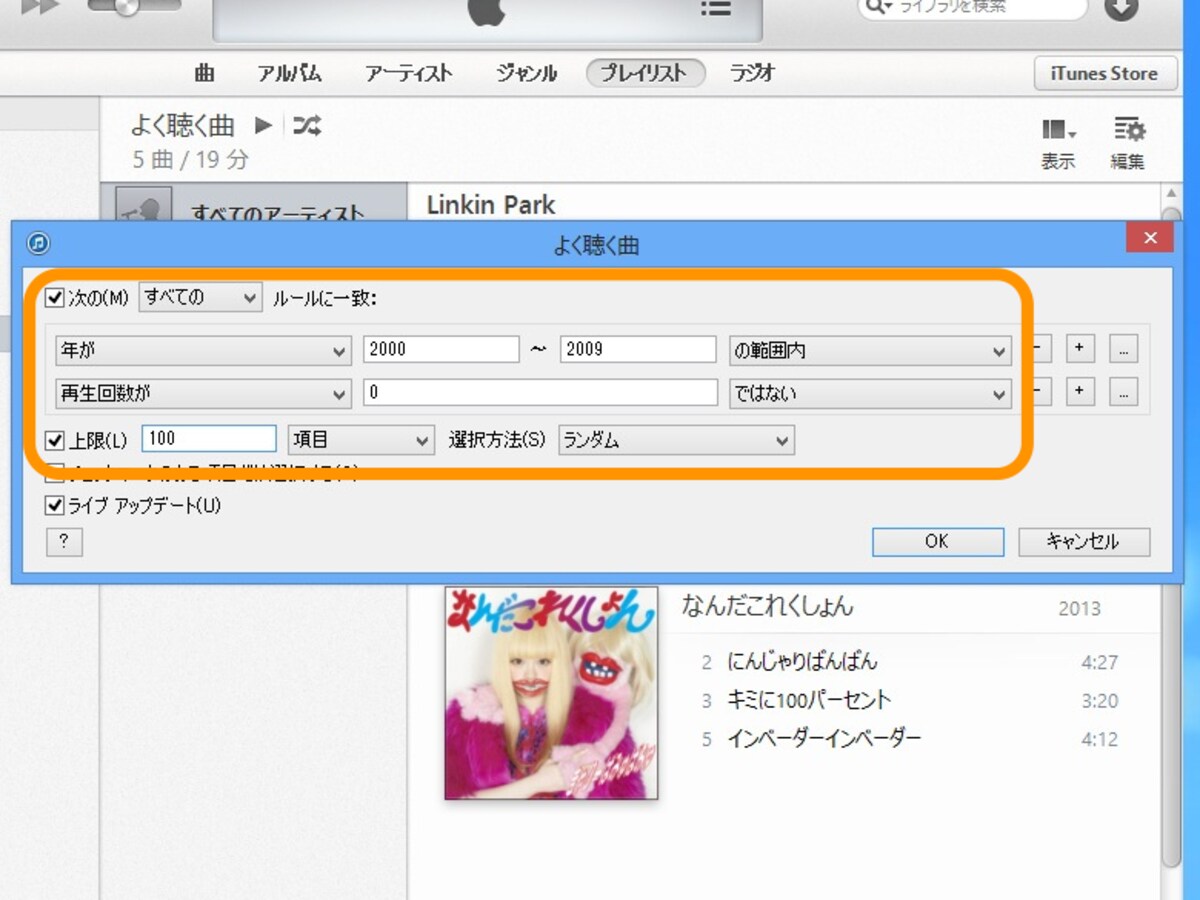This screenshot has height=900, width=1200.
Task: Click the play count value field showing 0
Action: coord(540,392)
